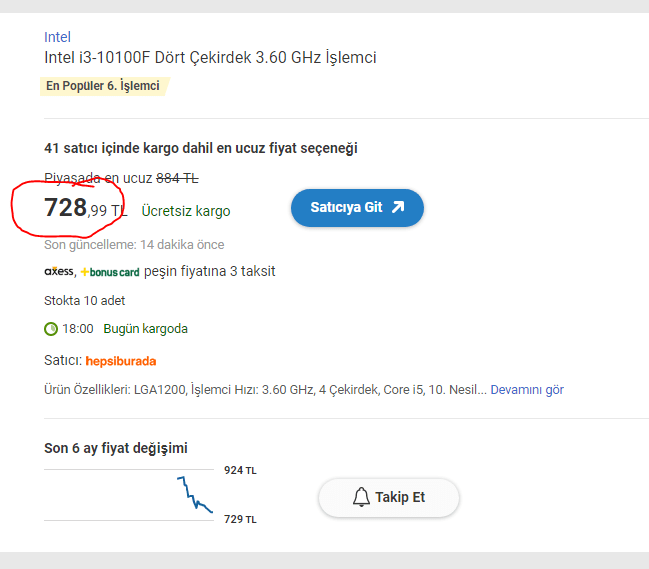This screenshot has width=649, height=569.
Task: Click the 'Bugün kargoda' text
Action: [145, 329]
